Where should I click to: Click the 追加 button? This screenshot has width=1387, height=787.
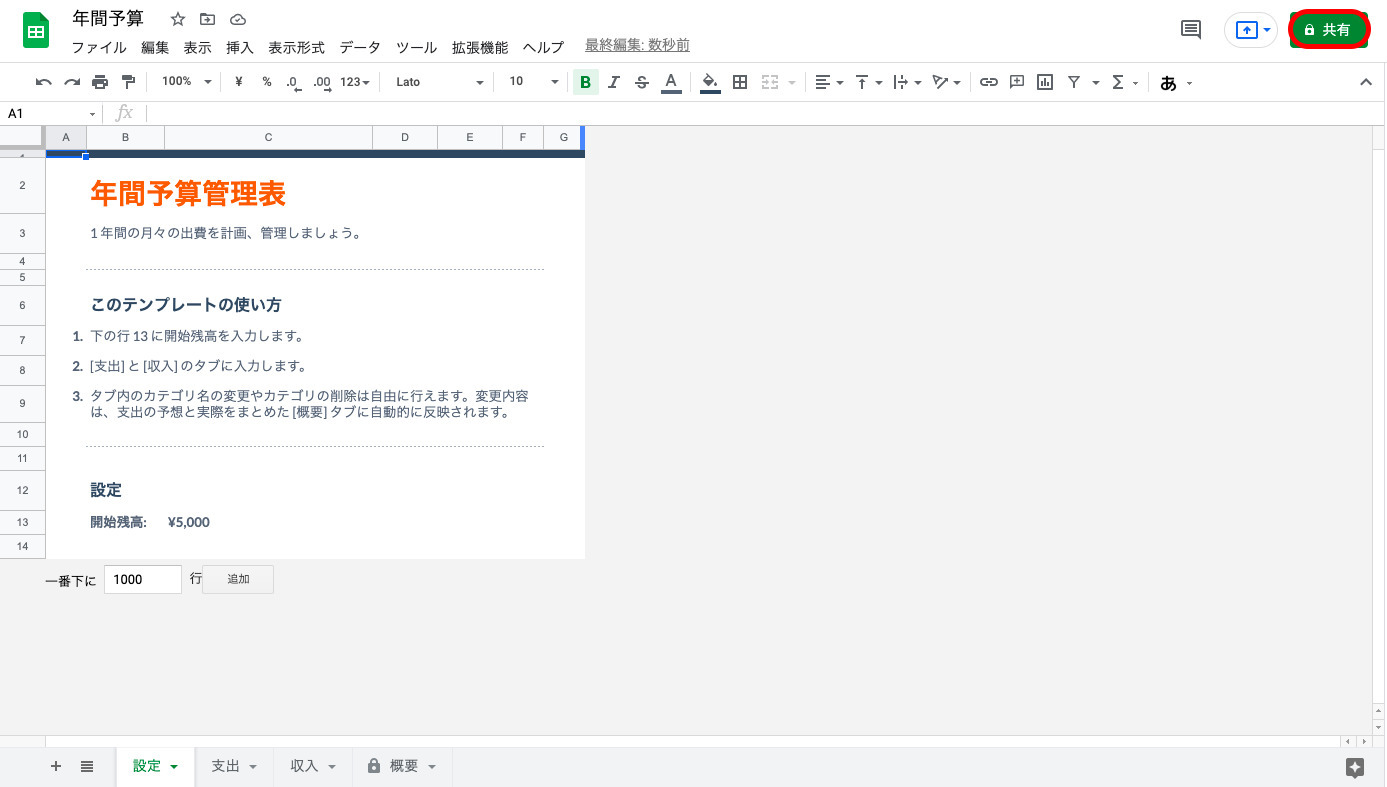(238, 579)
